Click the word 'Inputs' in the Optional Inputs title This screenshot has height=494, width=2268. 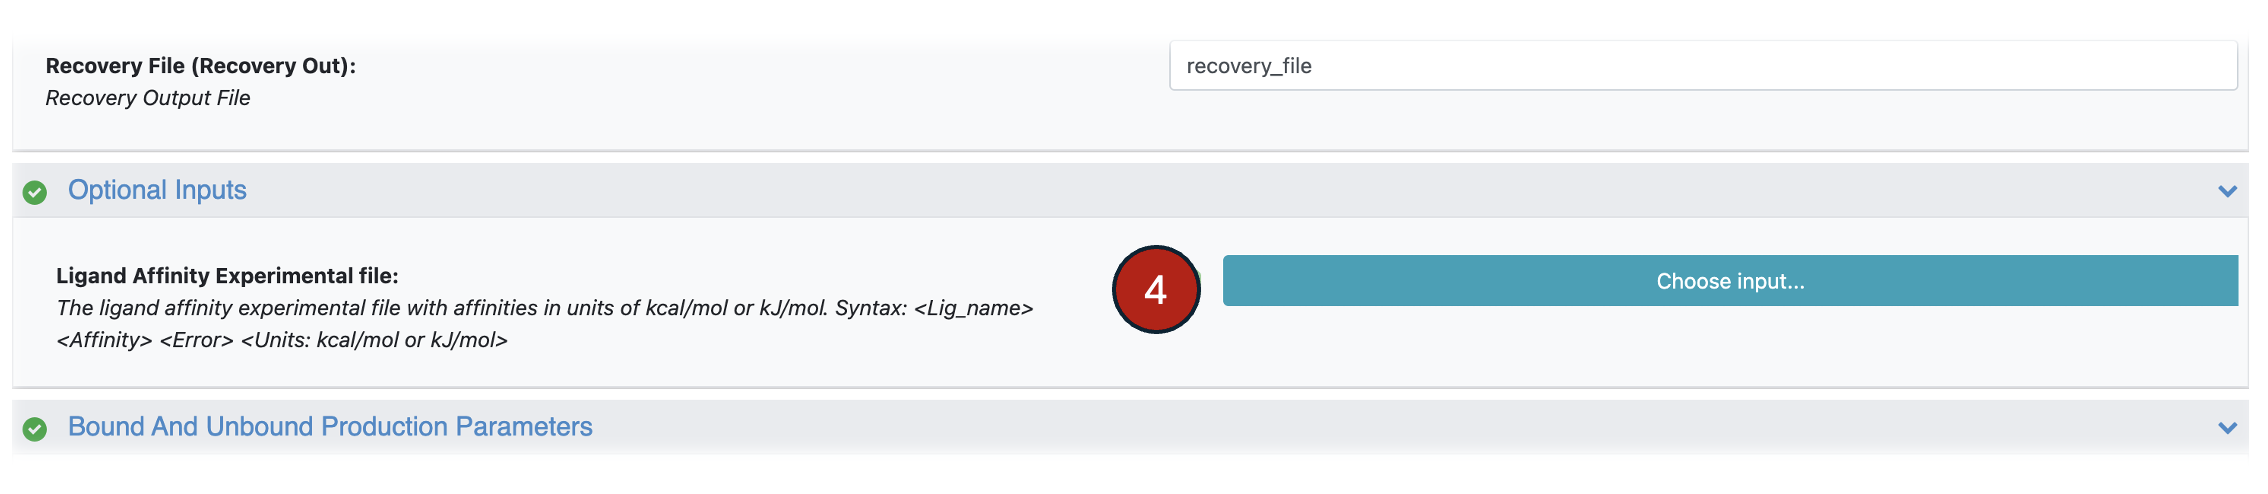pos(210,190)
